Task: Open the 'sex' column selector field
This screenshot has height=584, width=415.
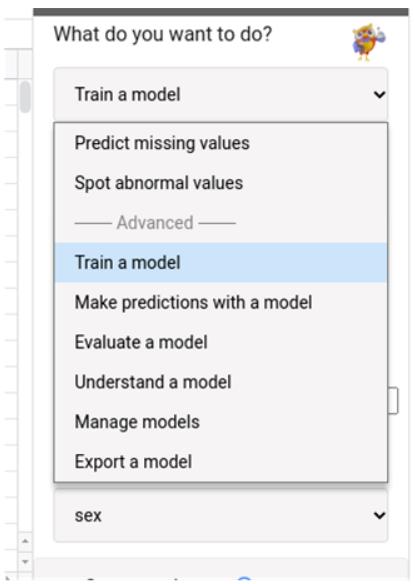Action: (x=221, y=515)
